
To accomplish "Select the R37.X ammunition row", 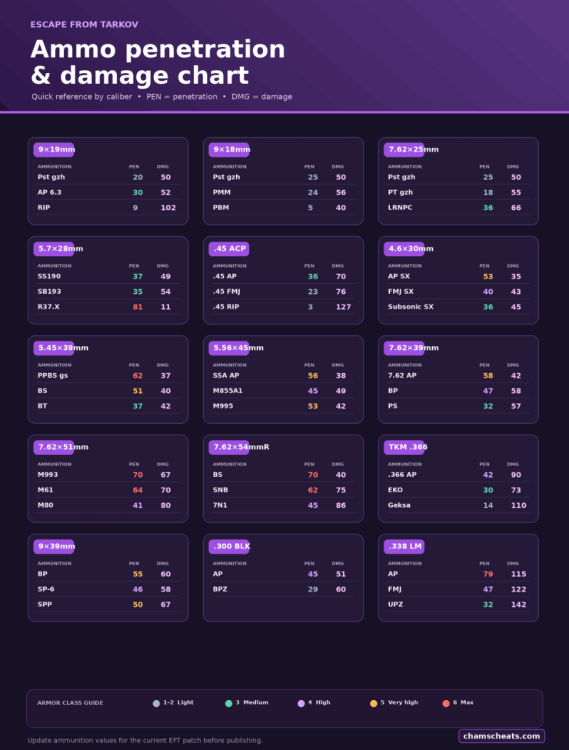I will 108,307.
